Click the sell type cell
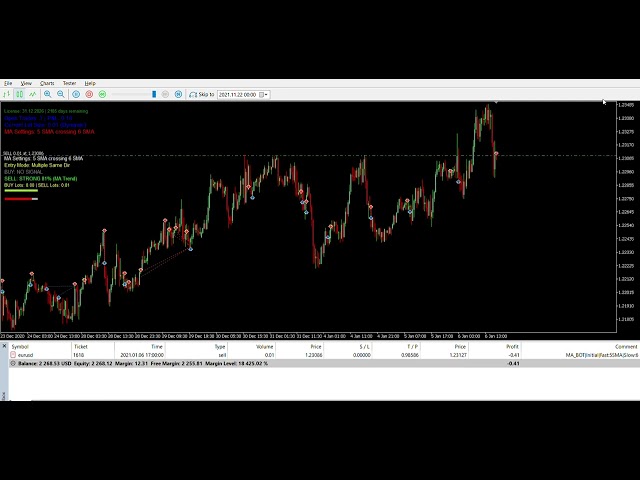640x480 pixels. (x=222, y=355)
